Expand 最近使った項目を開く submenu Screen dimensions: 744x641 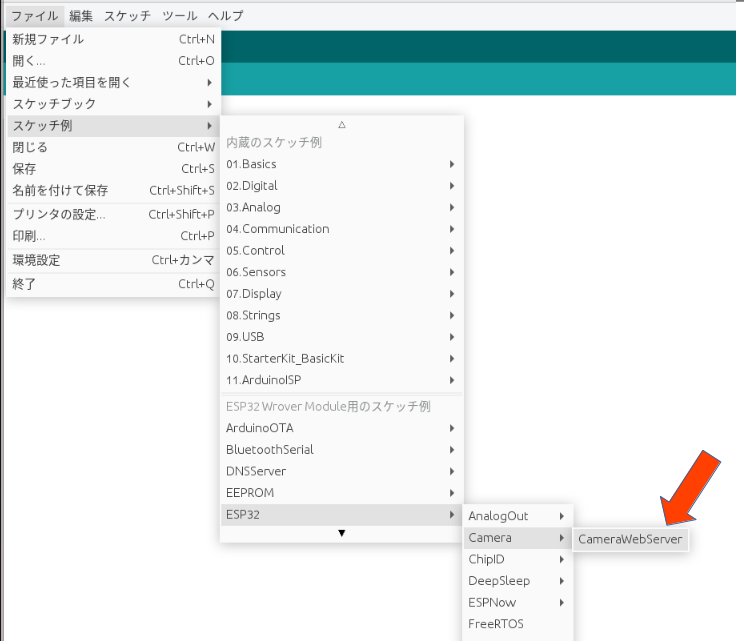113,83
